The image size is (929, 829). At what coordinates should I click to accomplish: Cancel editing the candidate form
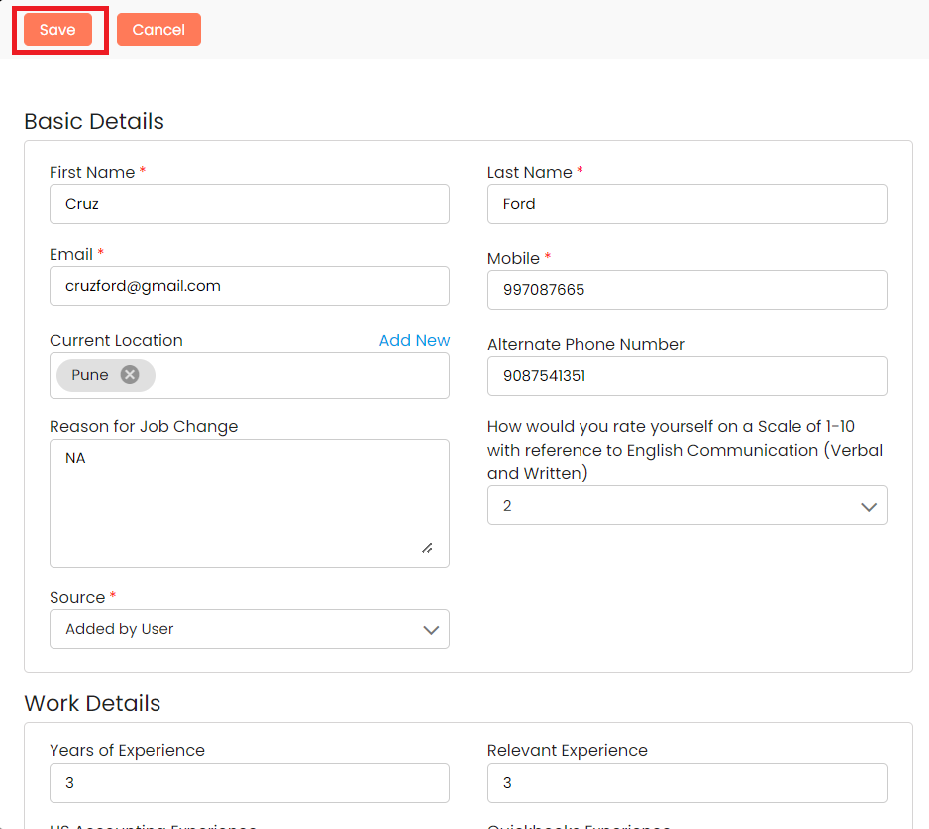coord(158,30)
